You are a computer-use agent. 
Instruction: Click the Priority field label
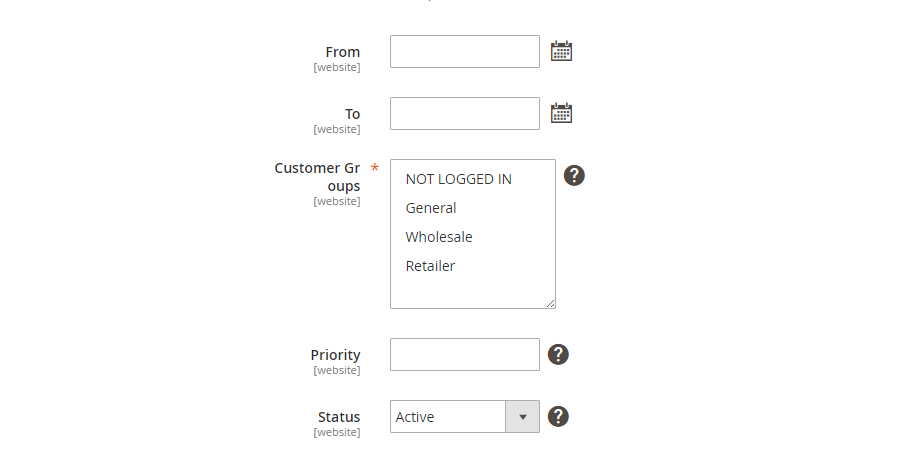click(x=335, y=355)
